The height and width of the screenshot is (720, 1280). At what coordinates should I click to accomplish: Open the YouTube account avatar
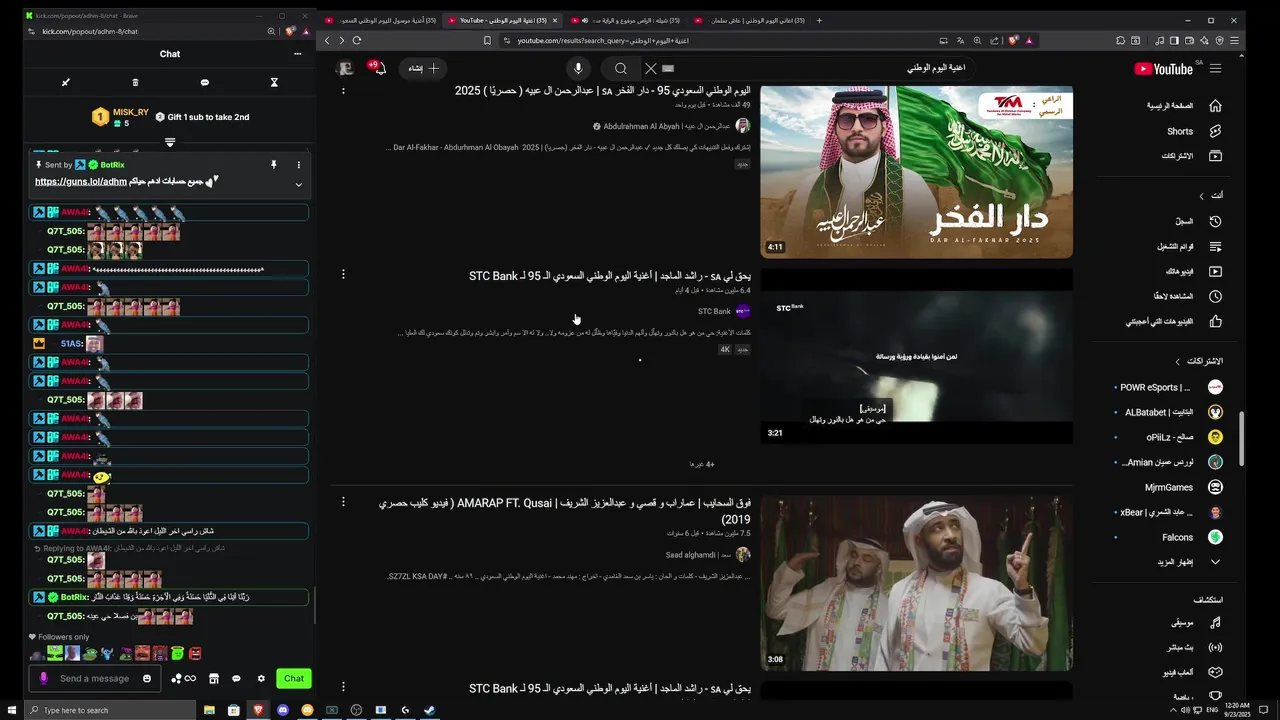tap(346, 68)
